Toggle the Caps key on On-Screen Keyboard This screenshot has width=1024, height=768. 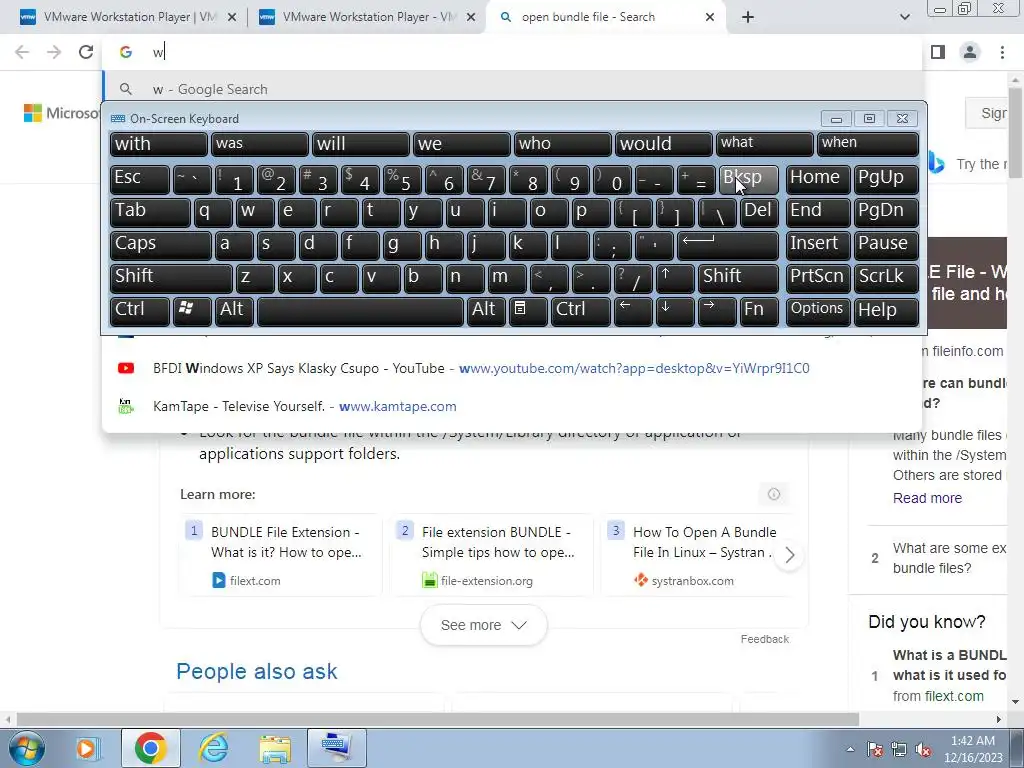pos(161,245)
